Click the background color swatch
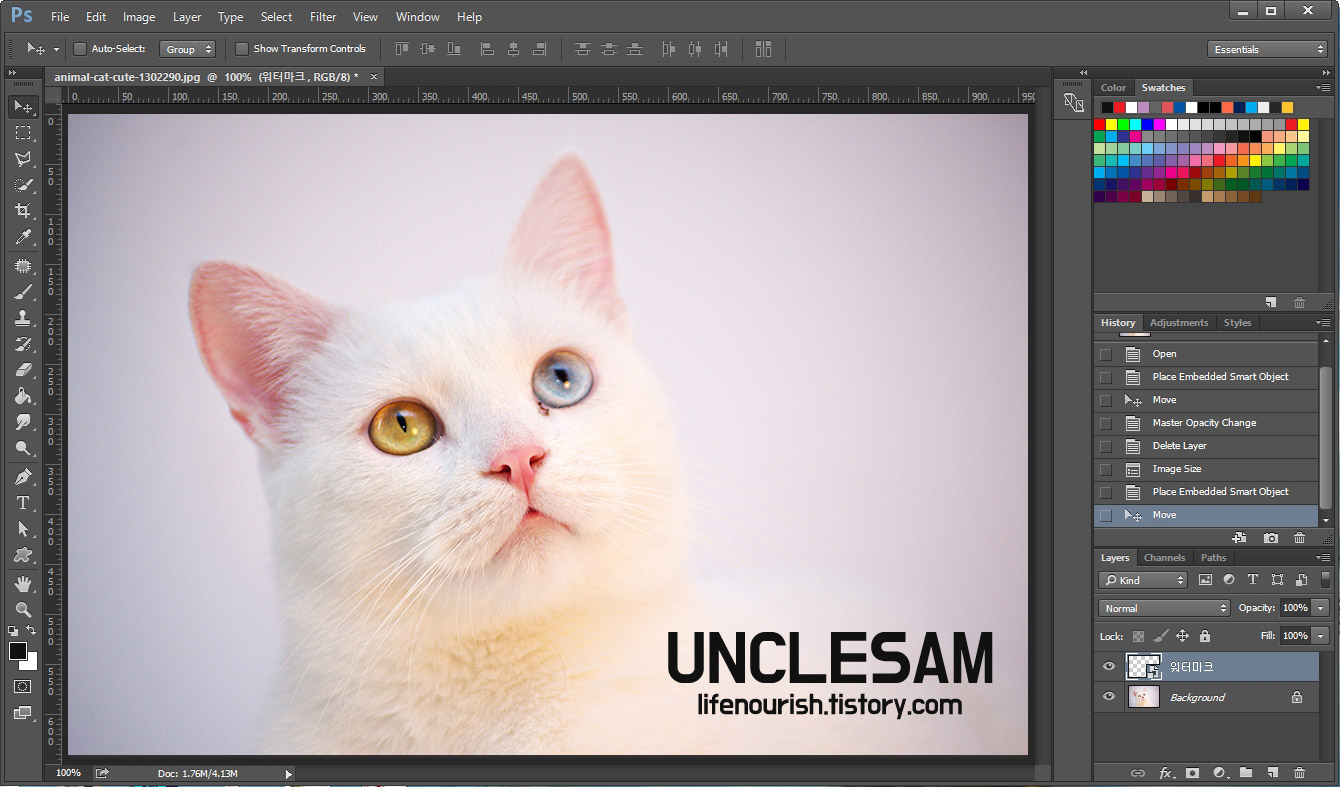This screenshot has width=1340, height=787. (31, 664)
